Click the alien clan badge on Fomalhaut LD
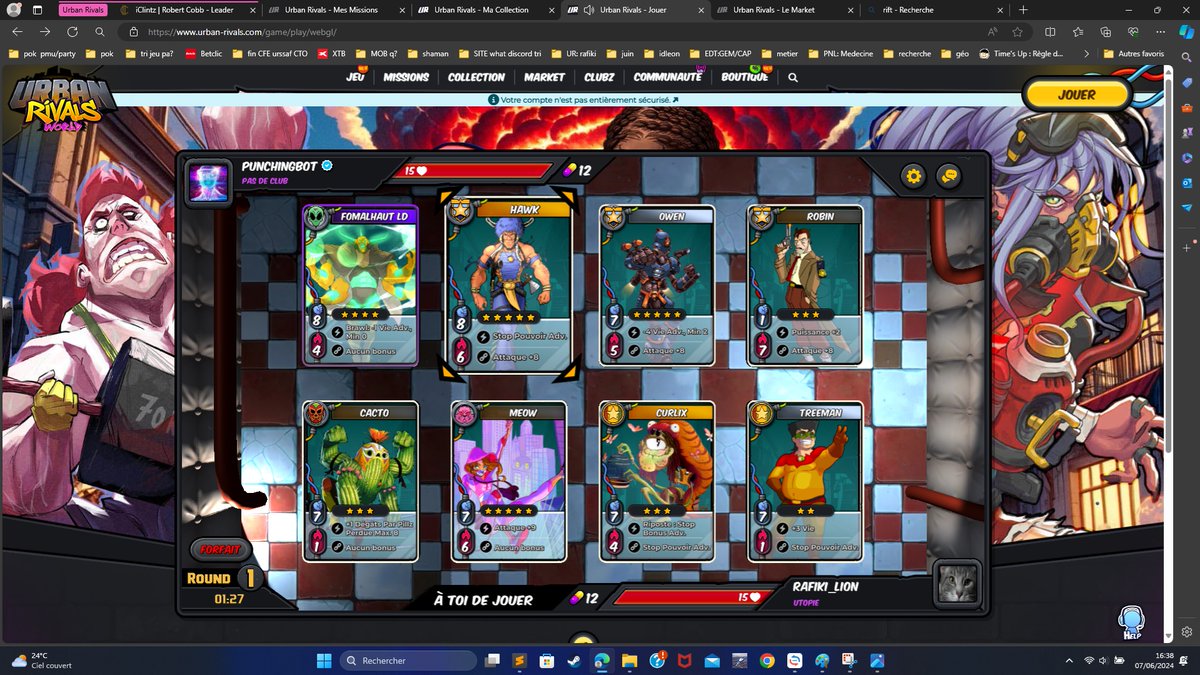 click(x=318, y=217)
